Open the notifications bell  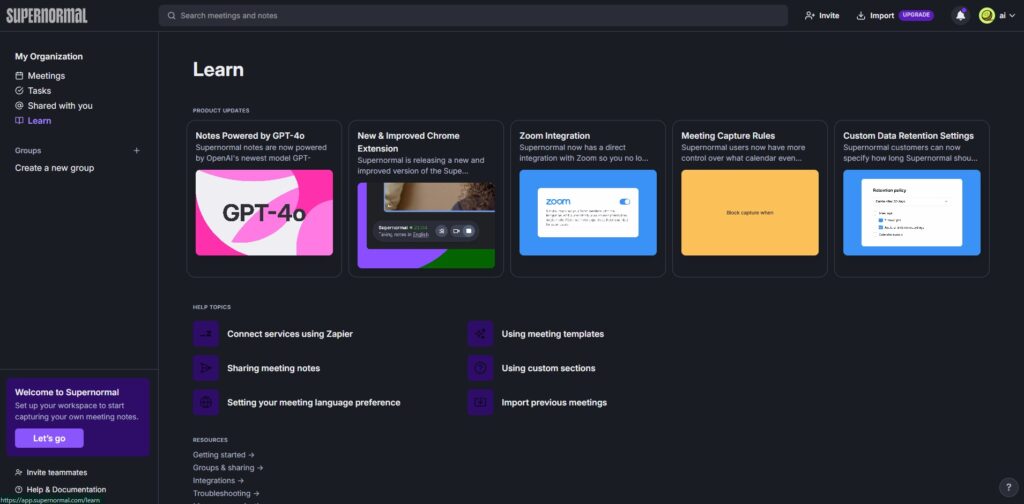pyautogui.click(x=960, y=16)
